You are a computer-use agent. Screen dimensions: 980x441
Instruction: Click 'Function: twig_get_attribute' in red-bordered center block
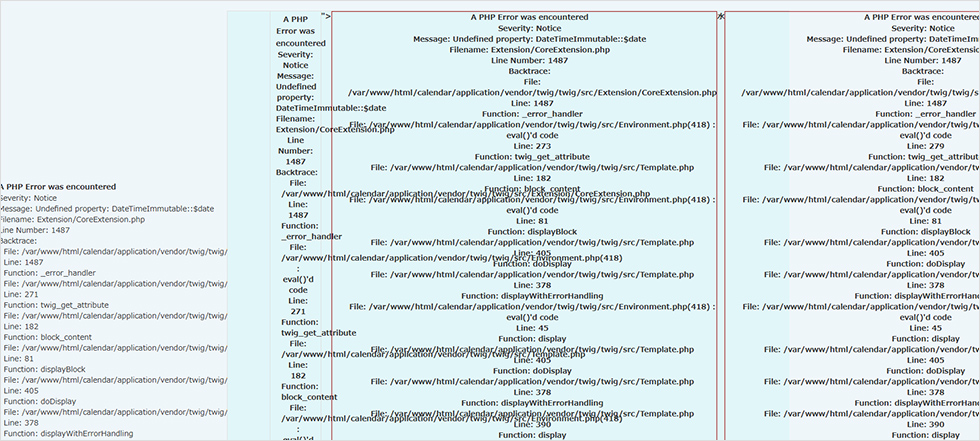coord(532,157)
